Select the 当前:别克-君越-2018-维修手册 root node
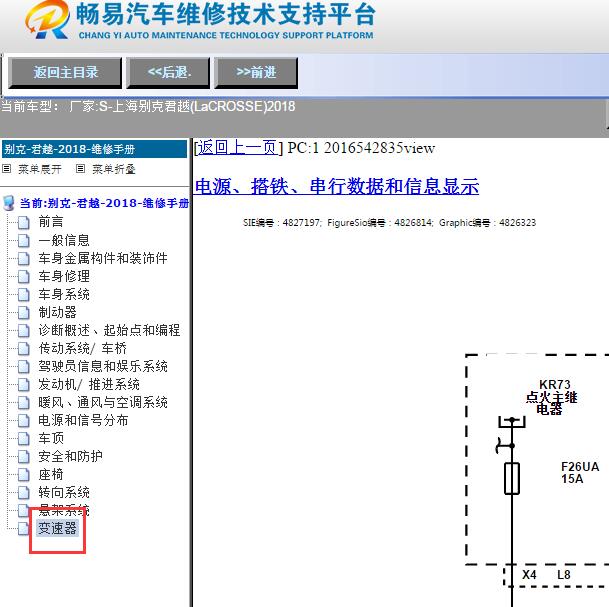 click(x=104, y=203)
